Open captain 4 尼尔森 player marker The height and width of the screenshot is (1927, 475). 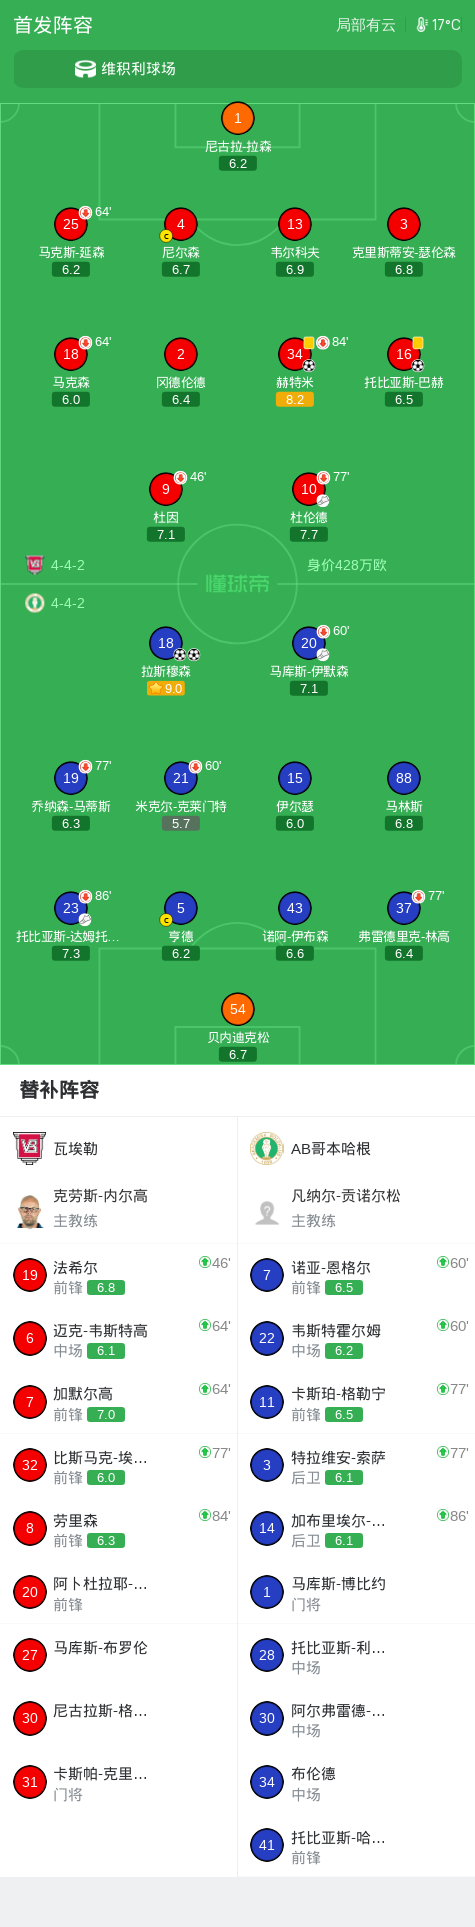[x=181, y=224]
